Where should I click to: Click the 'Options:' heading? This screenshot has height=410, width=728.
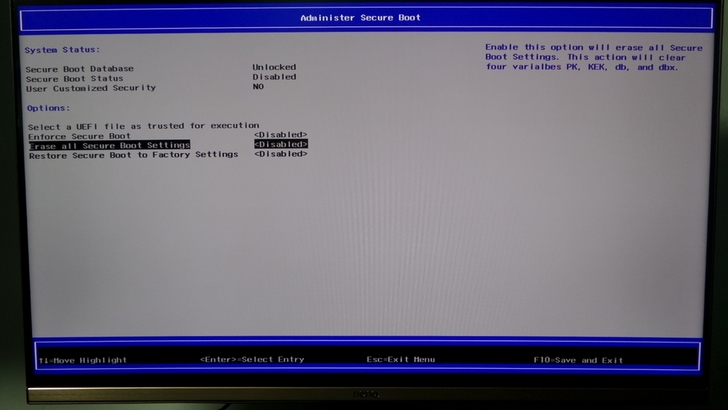pyautogui.click(x=48, y=108)
